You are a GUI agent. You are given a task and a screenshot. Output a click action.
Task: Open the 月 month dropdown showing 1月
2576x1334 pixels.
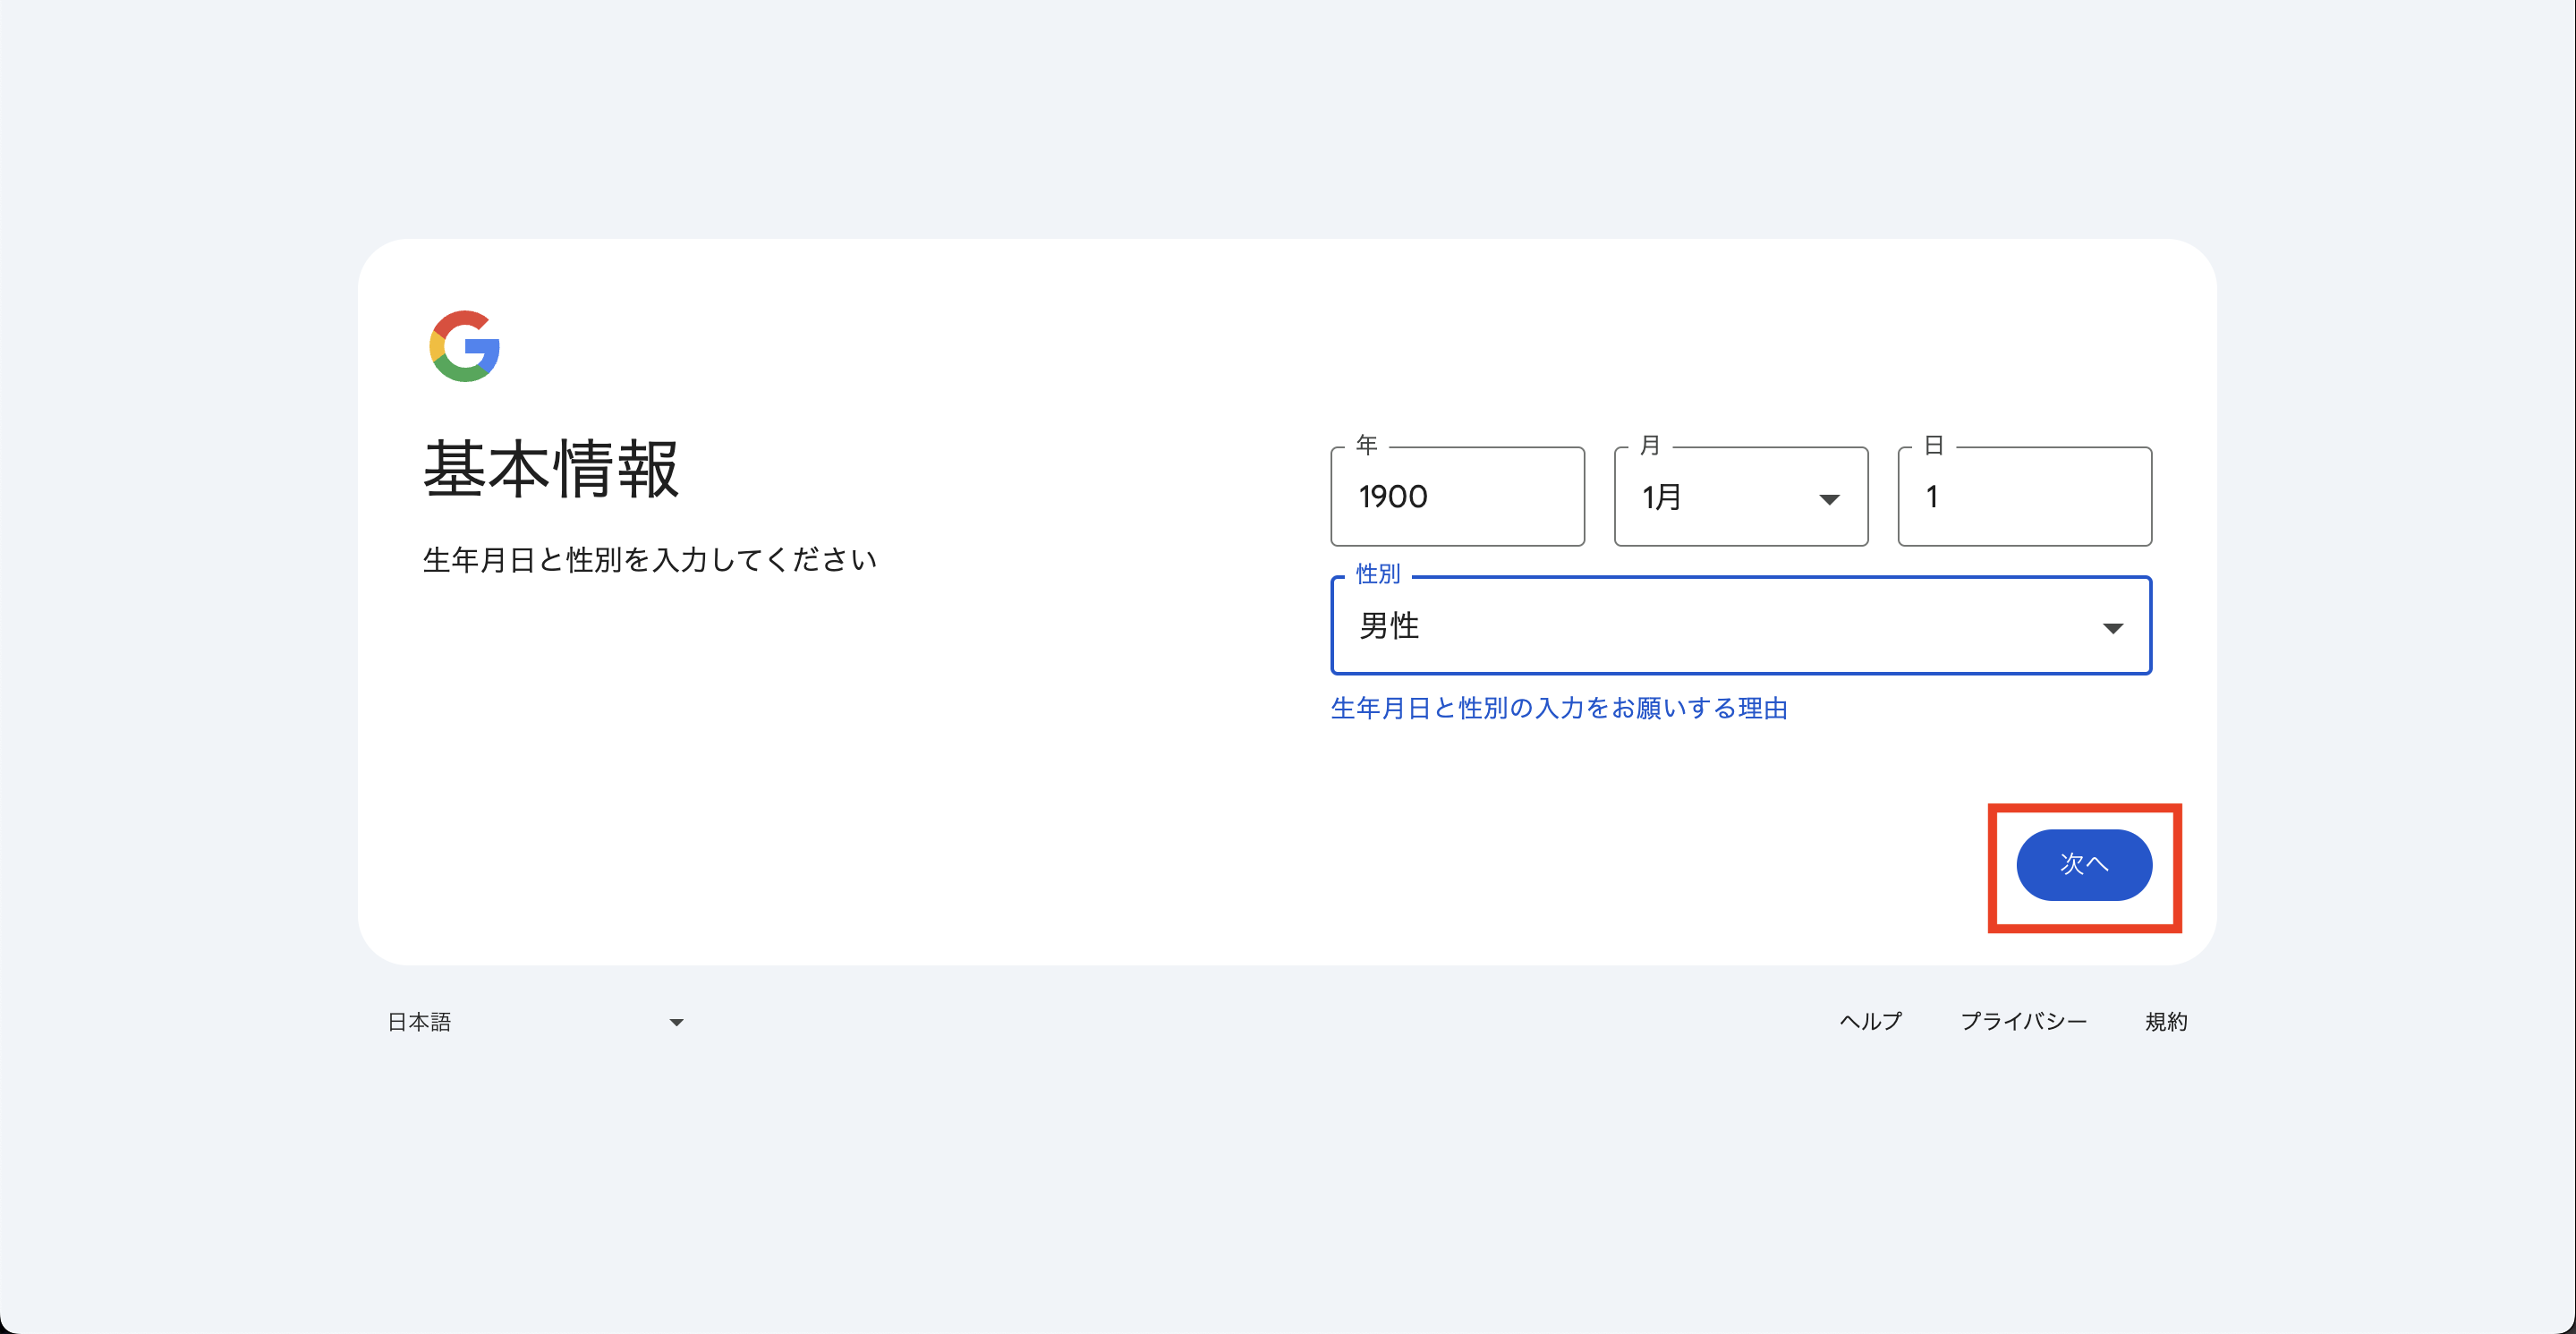[1740, 497]
